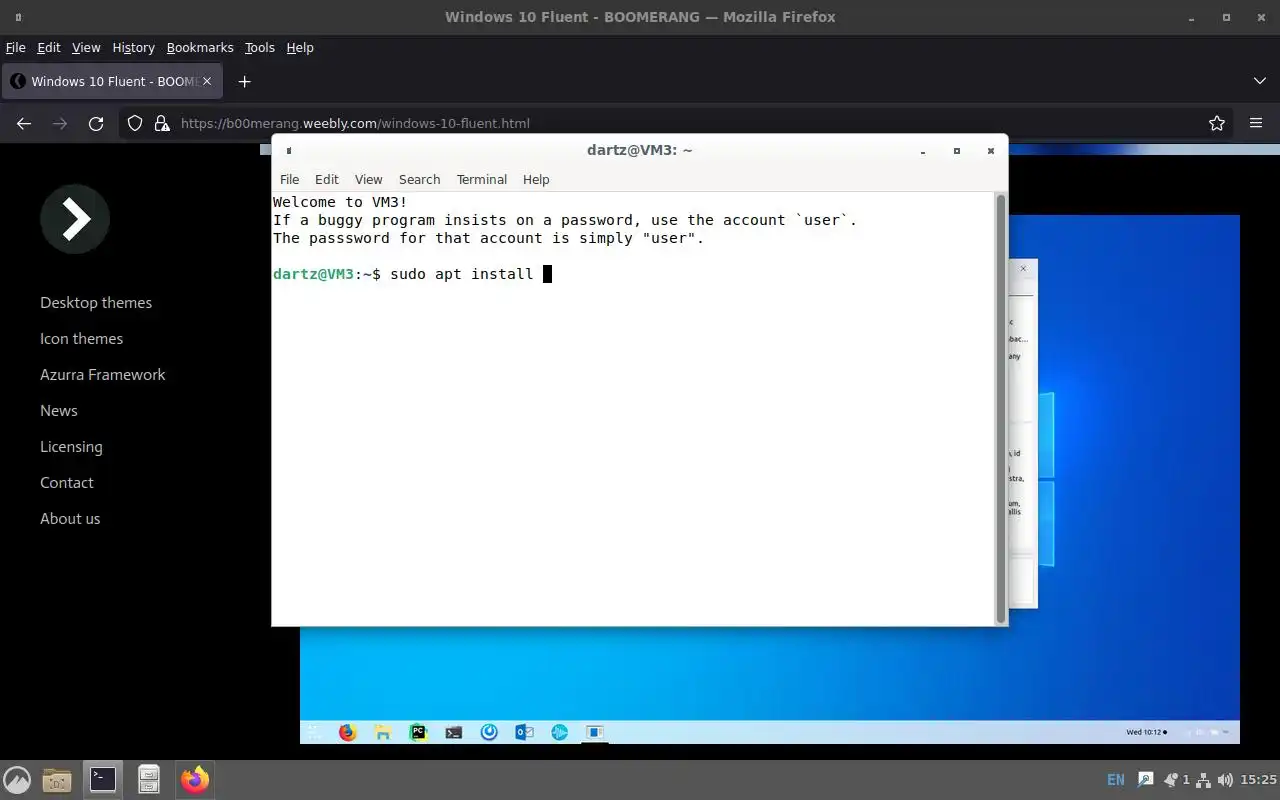Click the Outlook icon in the screenshot taskbar
1280x800 pixels.
524,732
